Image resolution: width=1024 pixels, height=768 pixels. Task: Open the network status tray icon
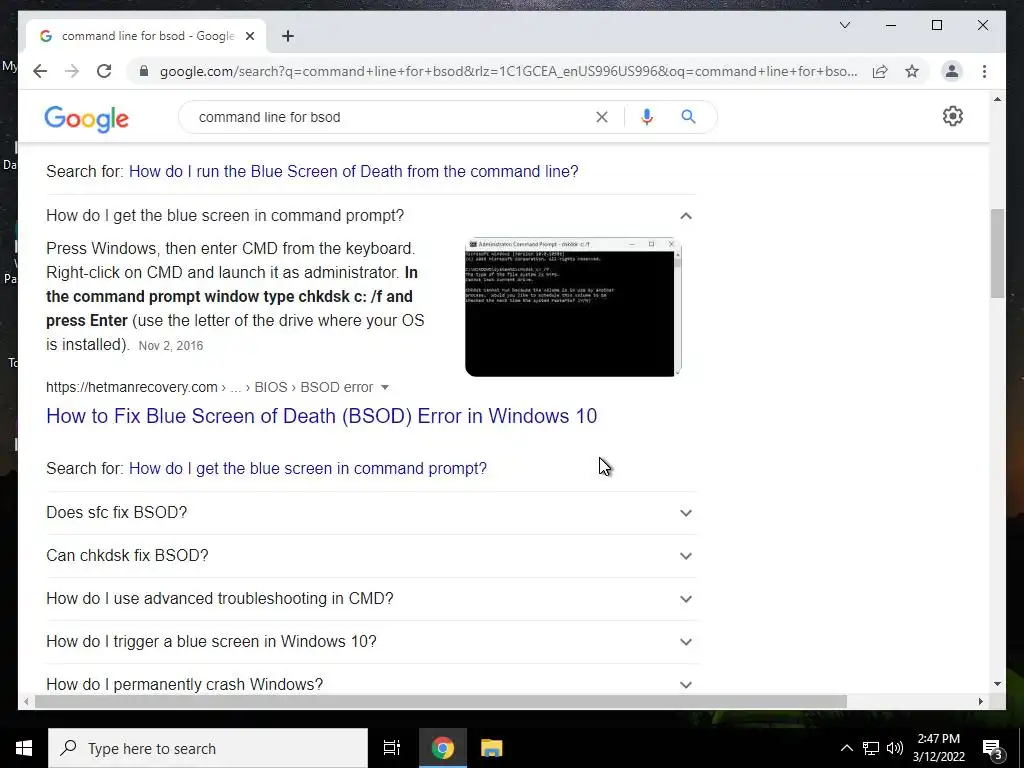871,748
